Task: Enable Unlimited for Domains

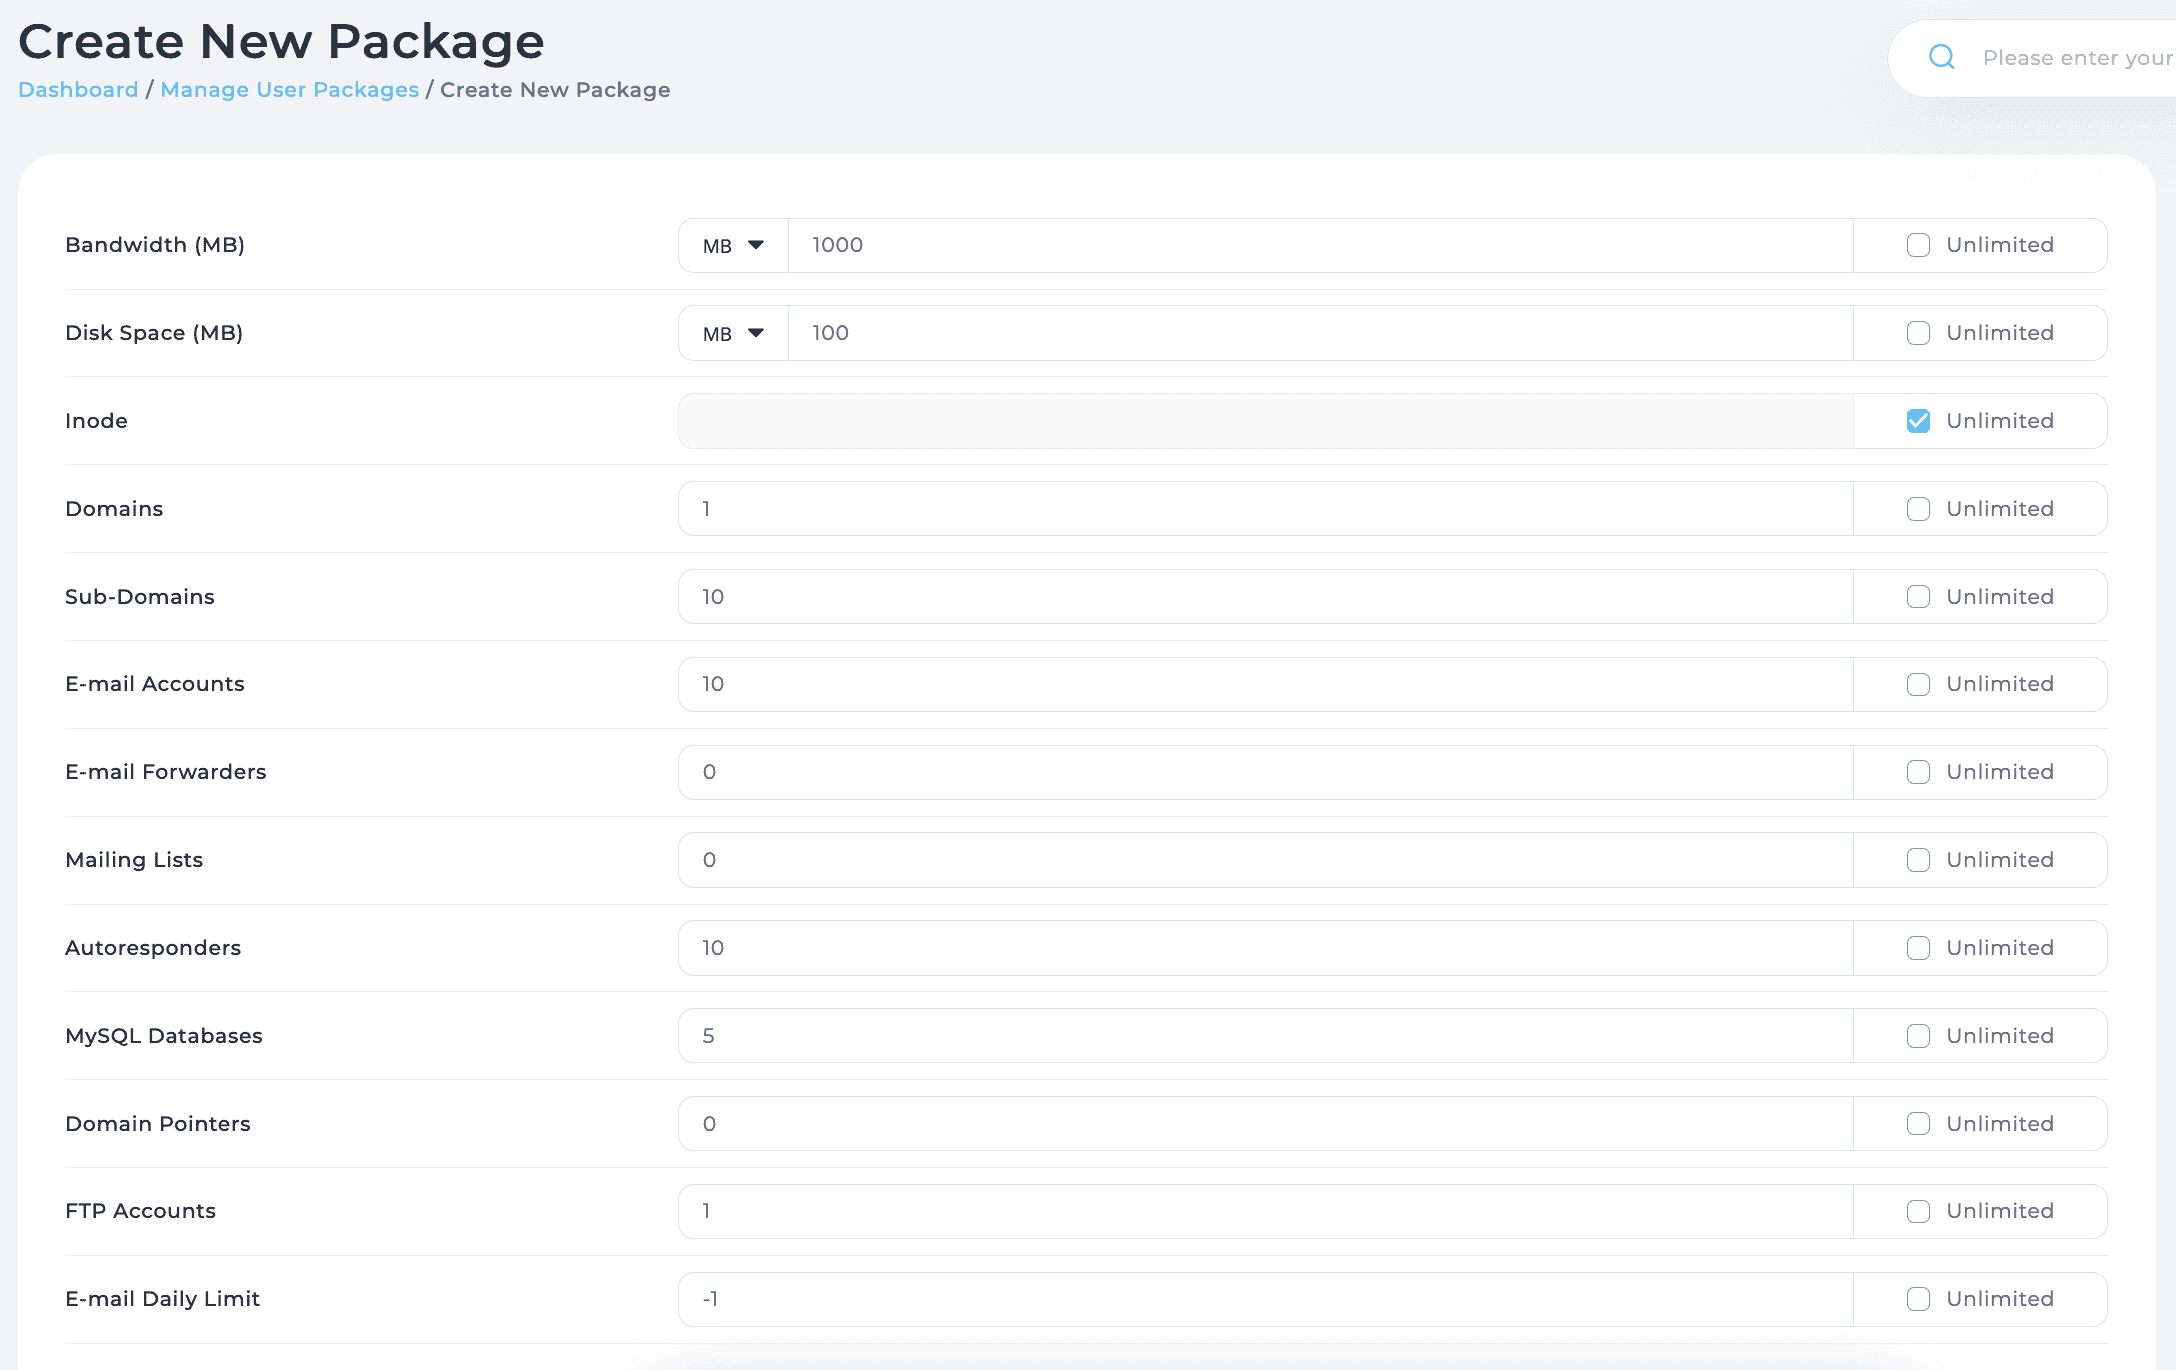Action: (1918, 509)
